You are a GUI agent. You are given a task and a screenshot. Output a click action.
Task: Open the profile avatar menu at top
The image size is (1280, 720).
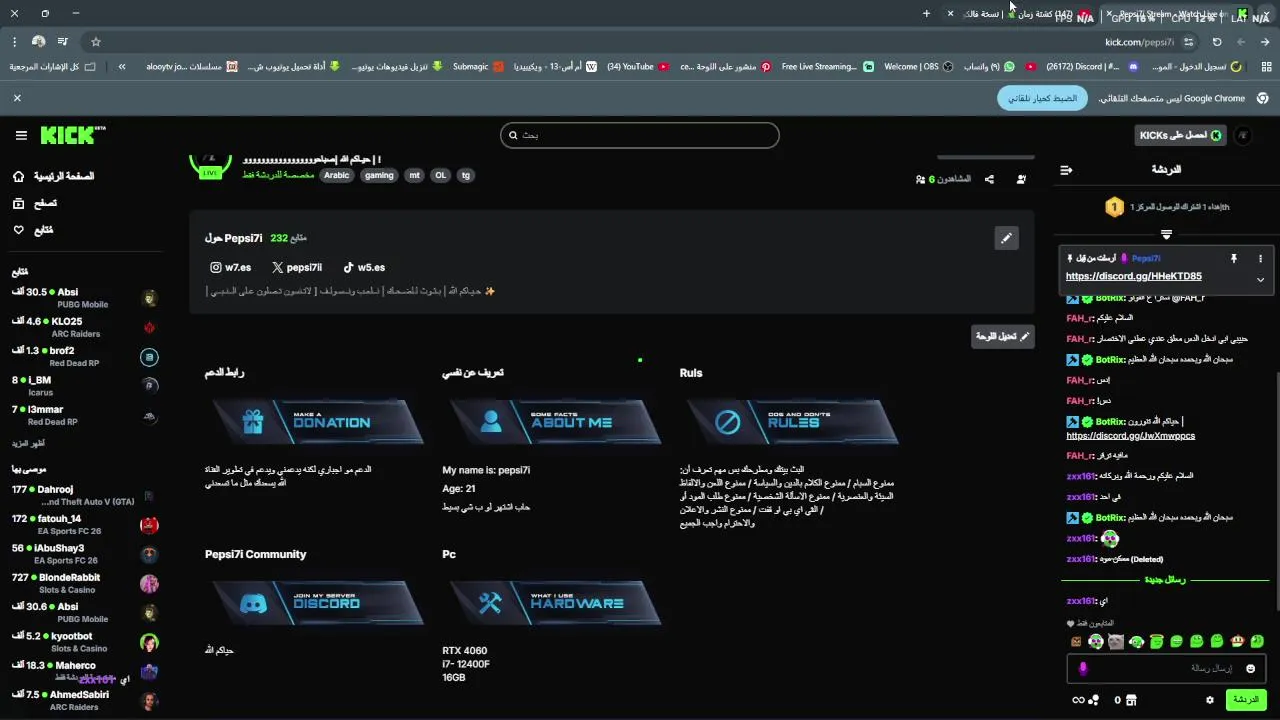point(1244,135)
